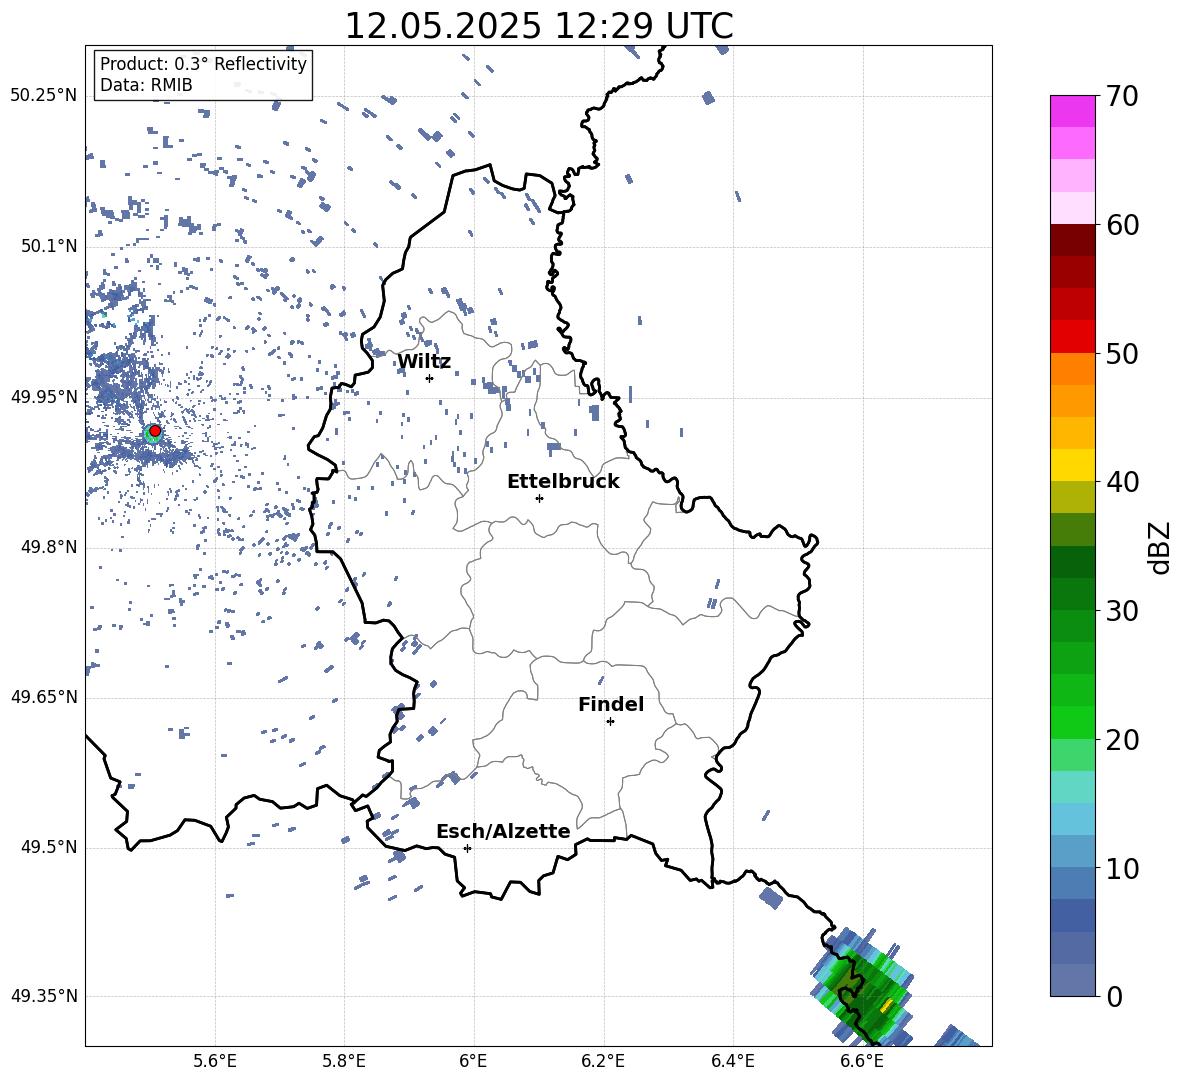Click the Findel location cross marker
Image resolution: width=1184 pixels, height=1081 pixels.
611,722
